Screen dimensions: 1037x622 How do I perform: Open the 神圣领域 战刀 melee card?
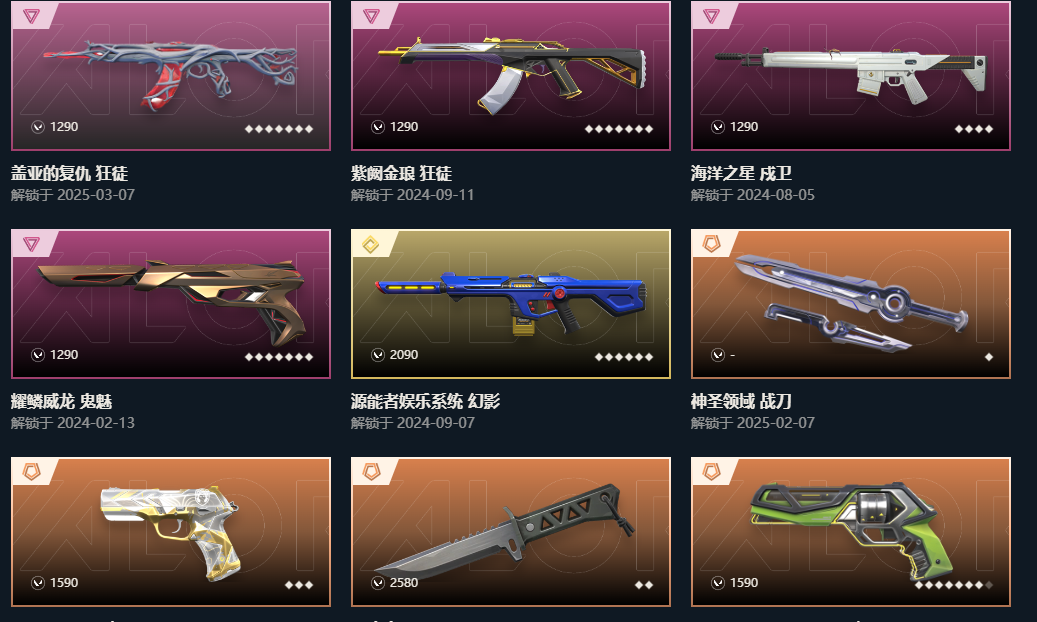pyautogui.click(x=850, y=304)
